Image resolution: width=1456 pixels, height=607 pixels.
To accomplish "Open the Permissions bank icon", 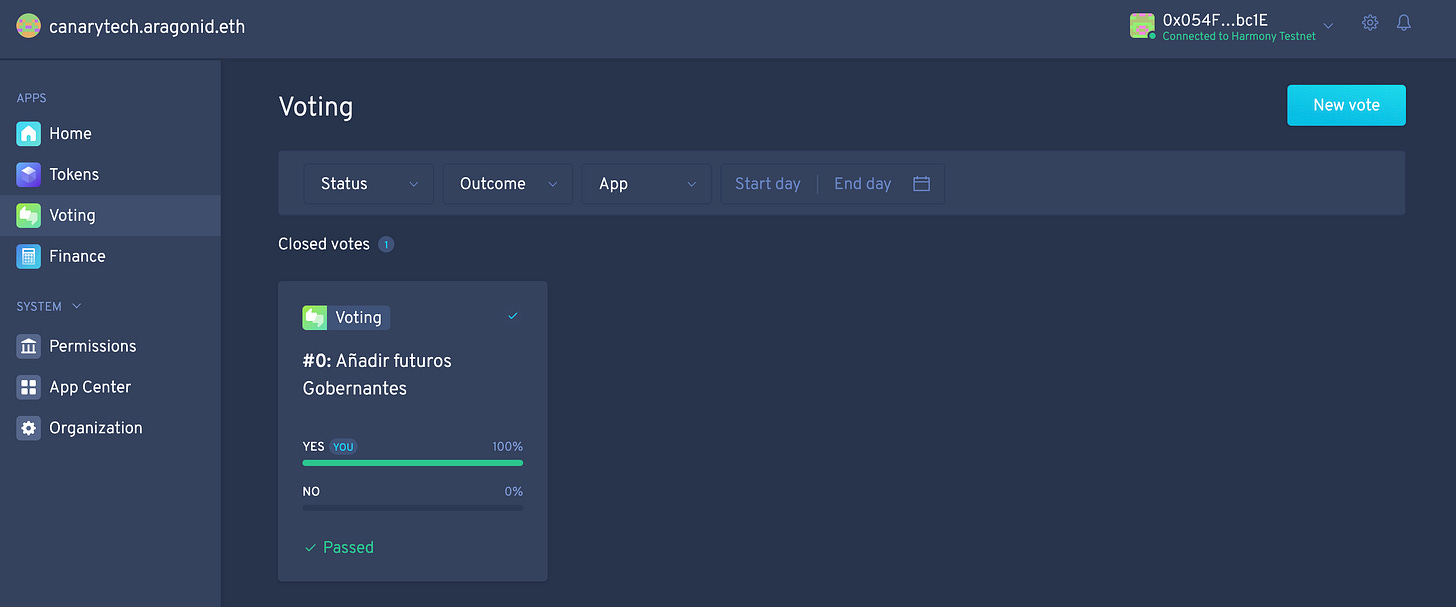I will tap(29, 346).
